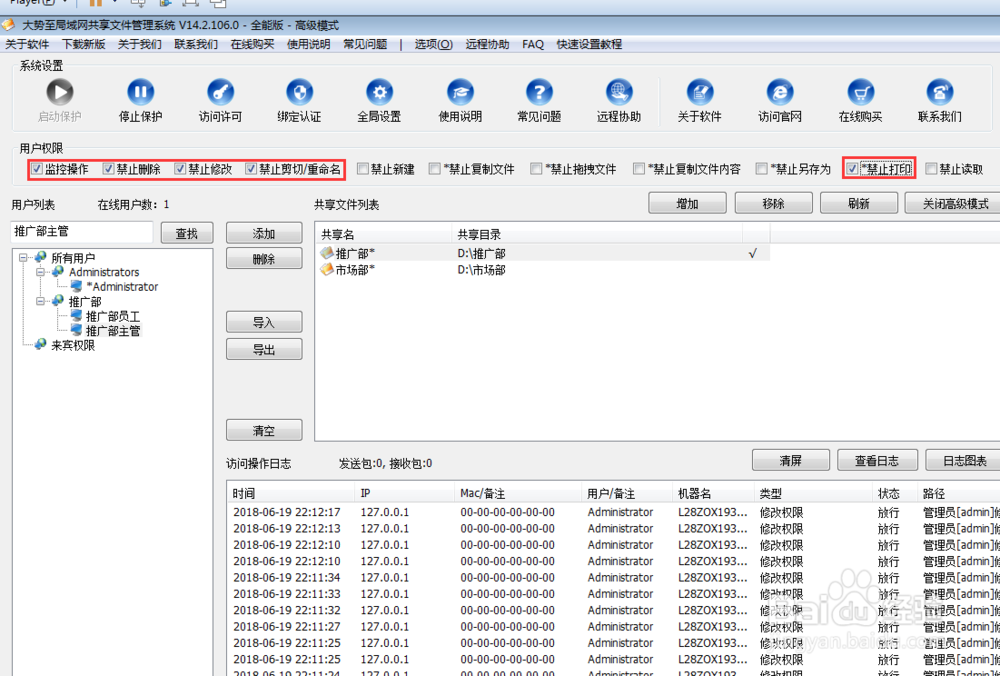Viewport: 1000px width, 676px height.
Task: Click the user search input field
Action: pyautogui.click(x=80, y=231)
